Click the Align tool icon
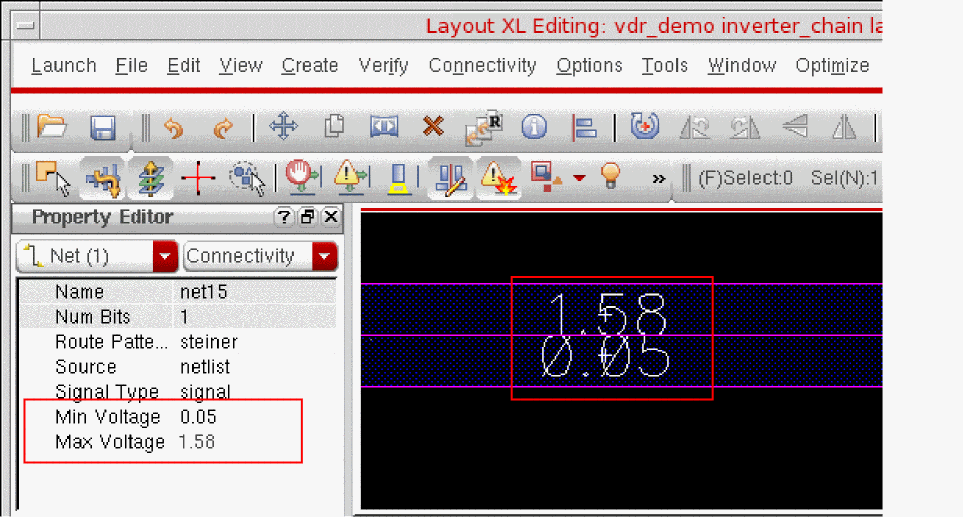The image size is (963, 517). point(583,128)
